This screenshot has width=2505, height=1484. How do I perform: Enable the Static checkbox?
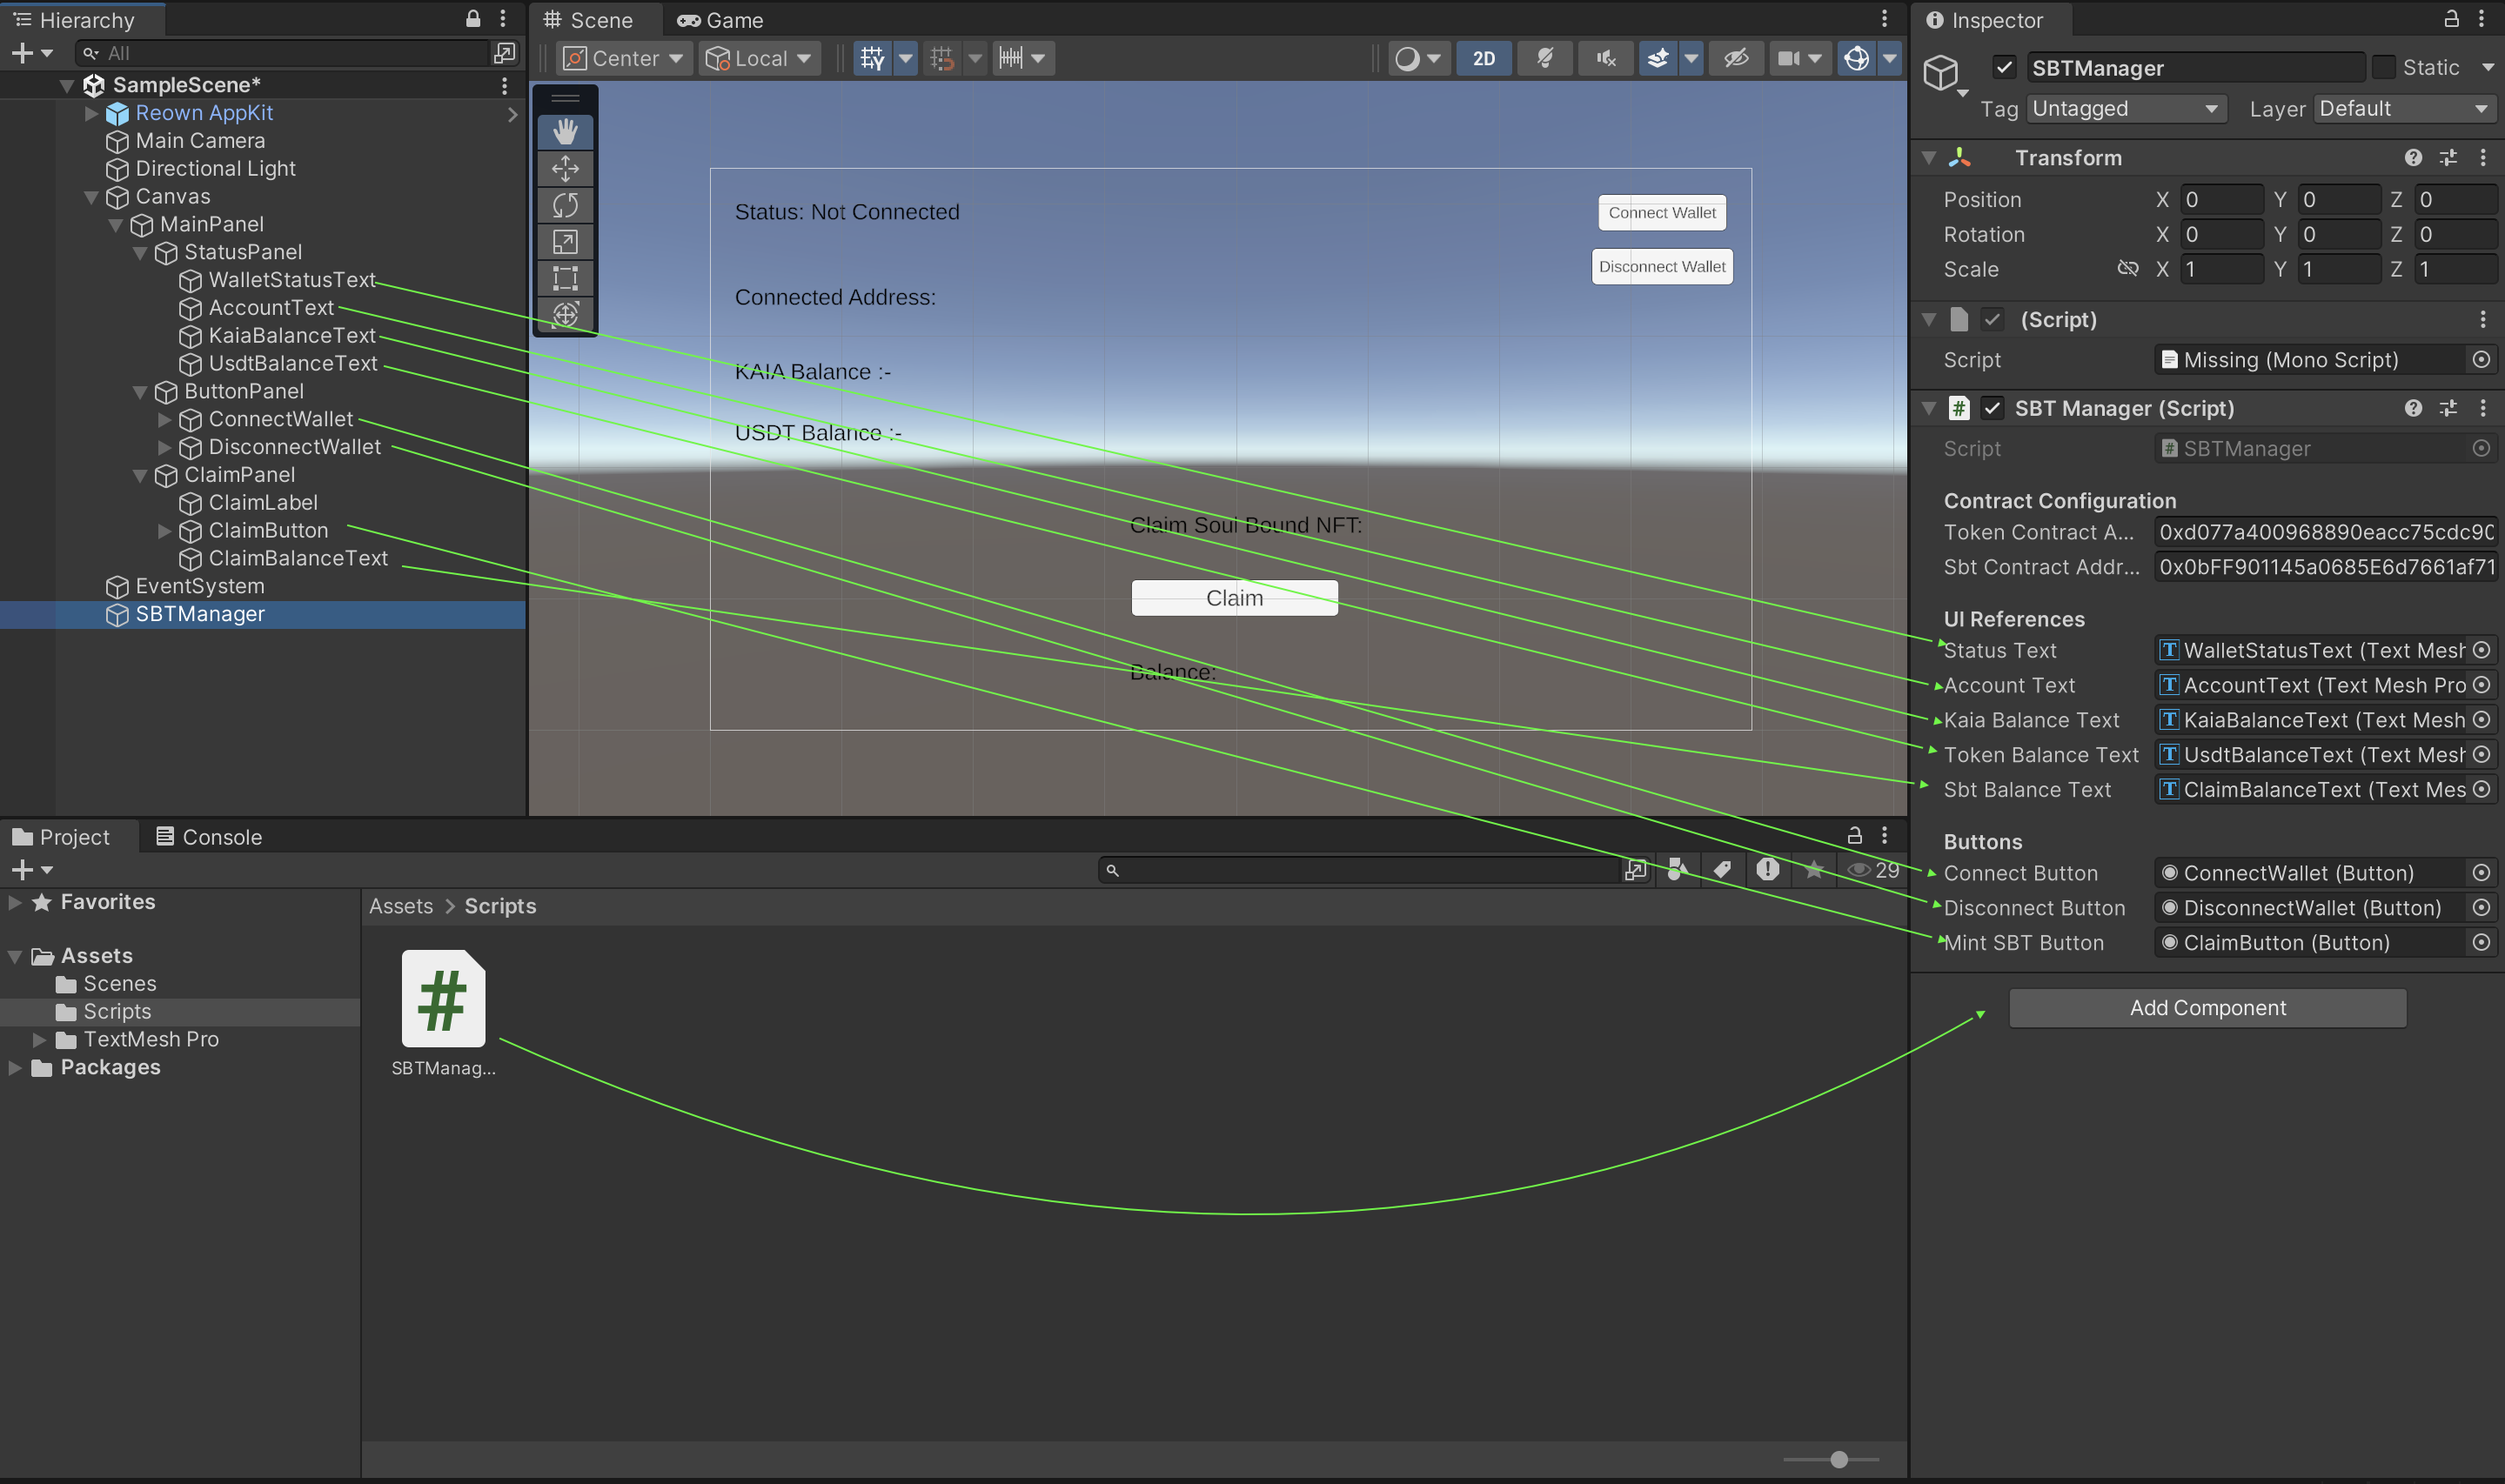pos(2384,67)
